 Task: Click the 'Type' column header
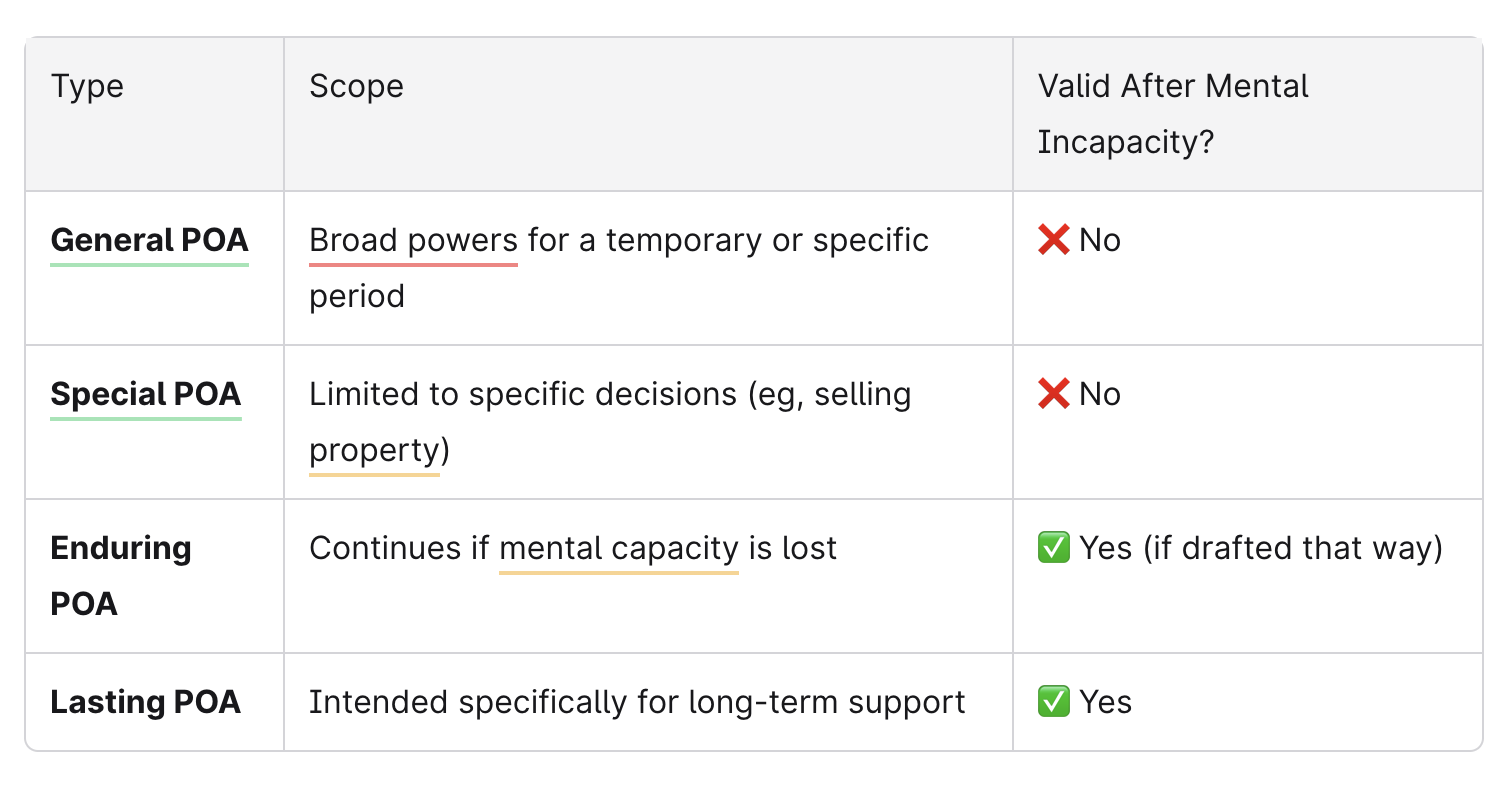[x=88, y=87]
